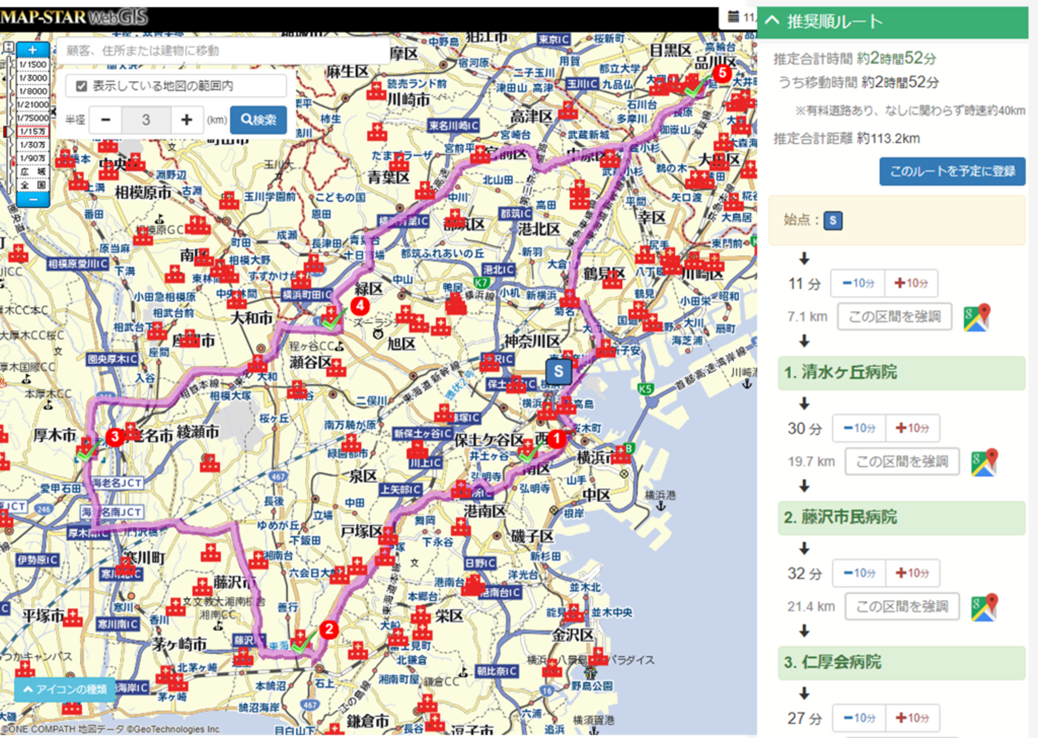Click the blue S start marker on the map

[x=559, y=371]
